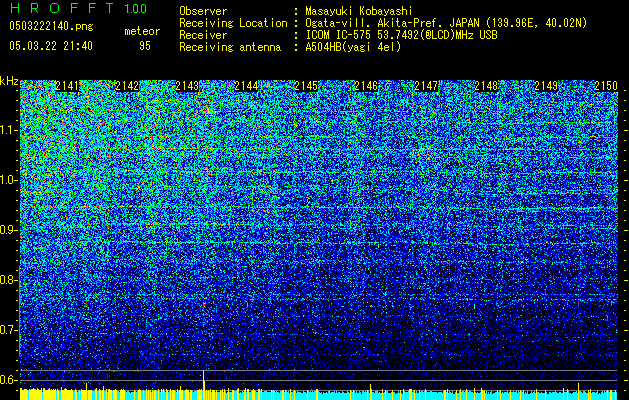Click the 2145 time marker
Image resolution: width=629 pixels, height=400 pixels.
coord(306,87)
